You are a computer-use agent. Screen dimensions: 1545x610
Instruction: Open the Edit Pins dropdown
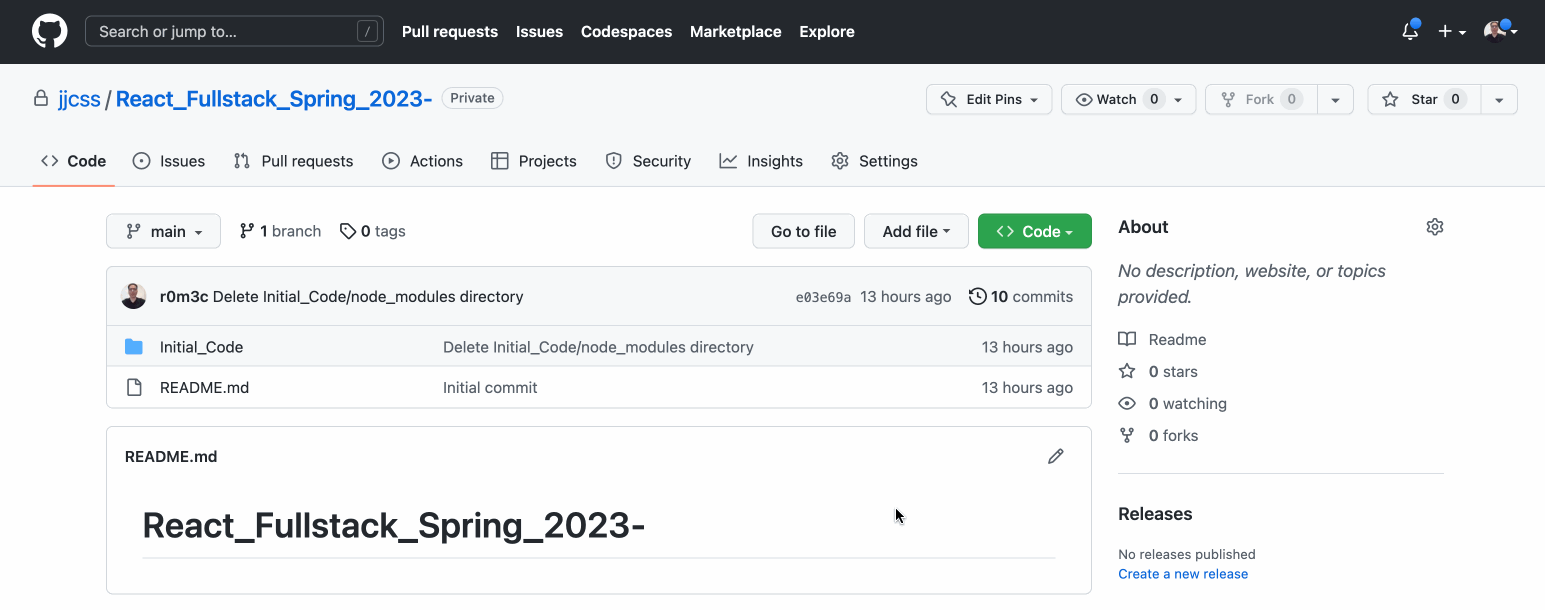click(989, 99)
